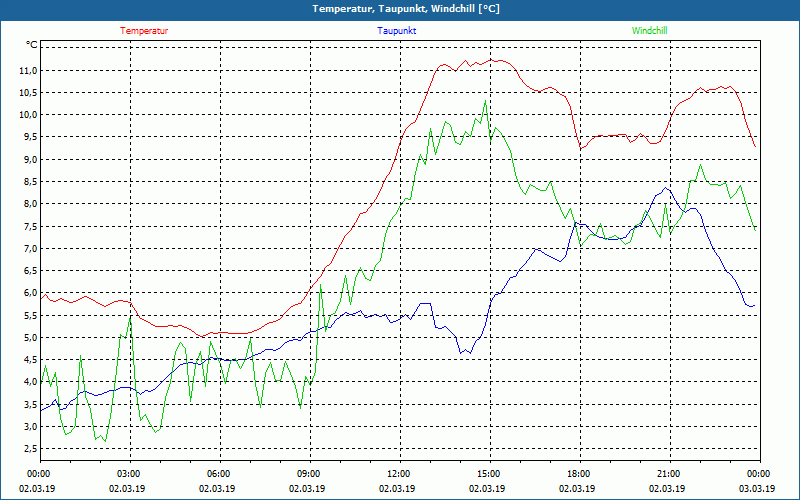This screenshot has width=800, height=500.
Task: Click the 2,5 y-axis value
Action: [x=30, y=449]
